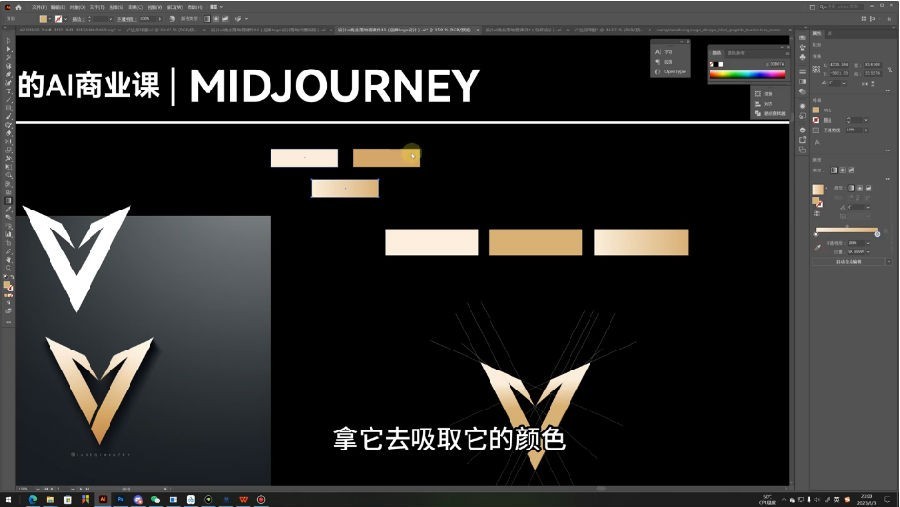900x507 pixels.
Task: Open the 文件(F) File menu
Action: pos(40,7)
